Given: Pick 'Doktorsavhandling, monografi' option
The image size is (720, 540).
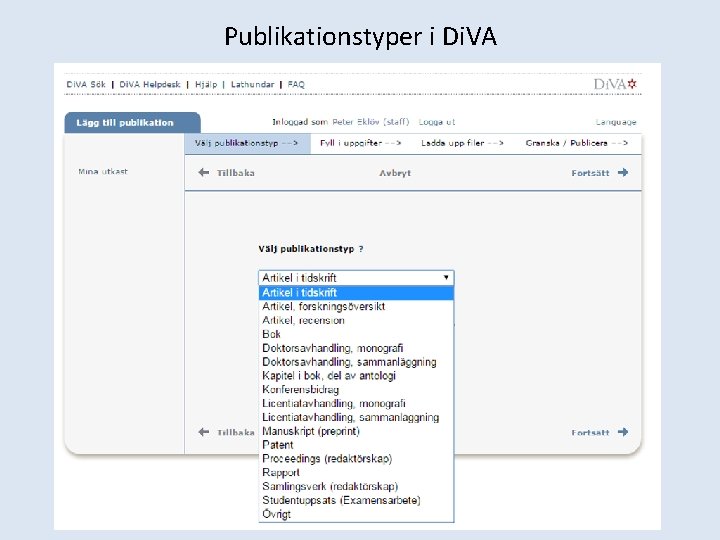Looking at the screenshot, I should pyautogui.click(x=356, y=348).
